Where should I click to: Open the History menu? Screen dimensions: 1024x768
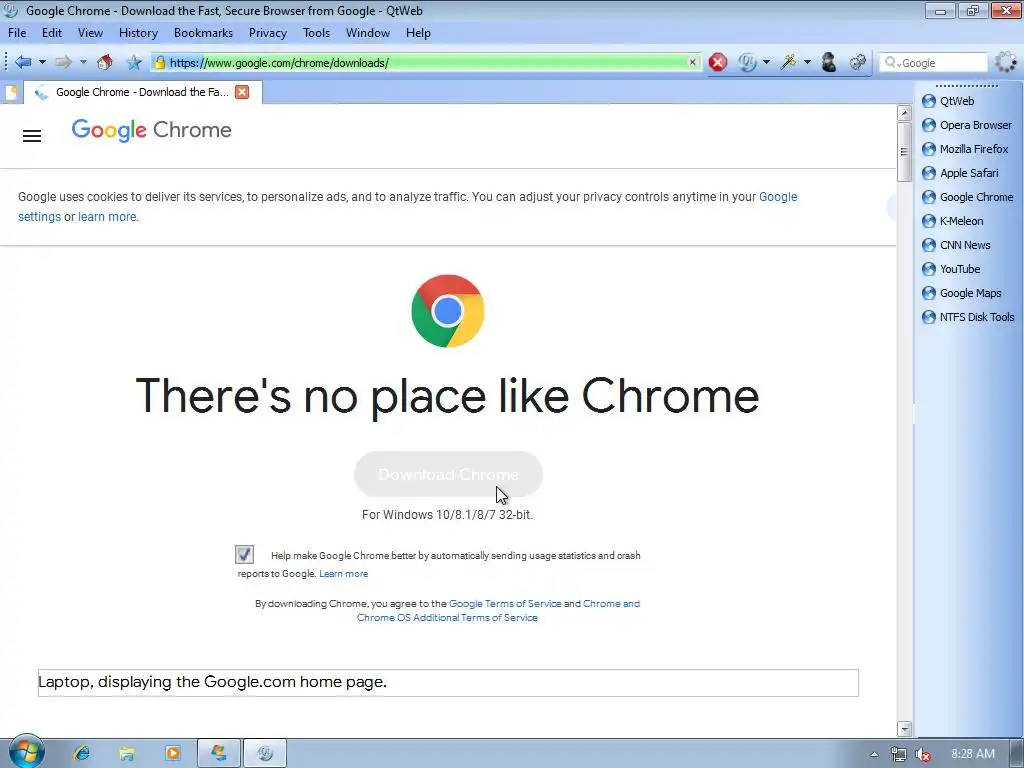138,33
